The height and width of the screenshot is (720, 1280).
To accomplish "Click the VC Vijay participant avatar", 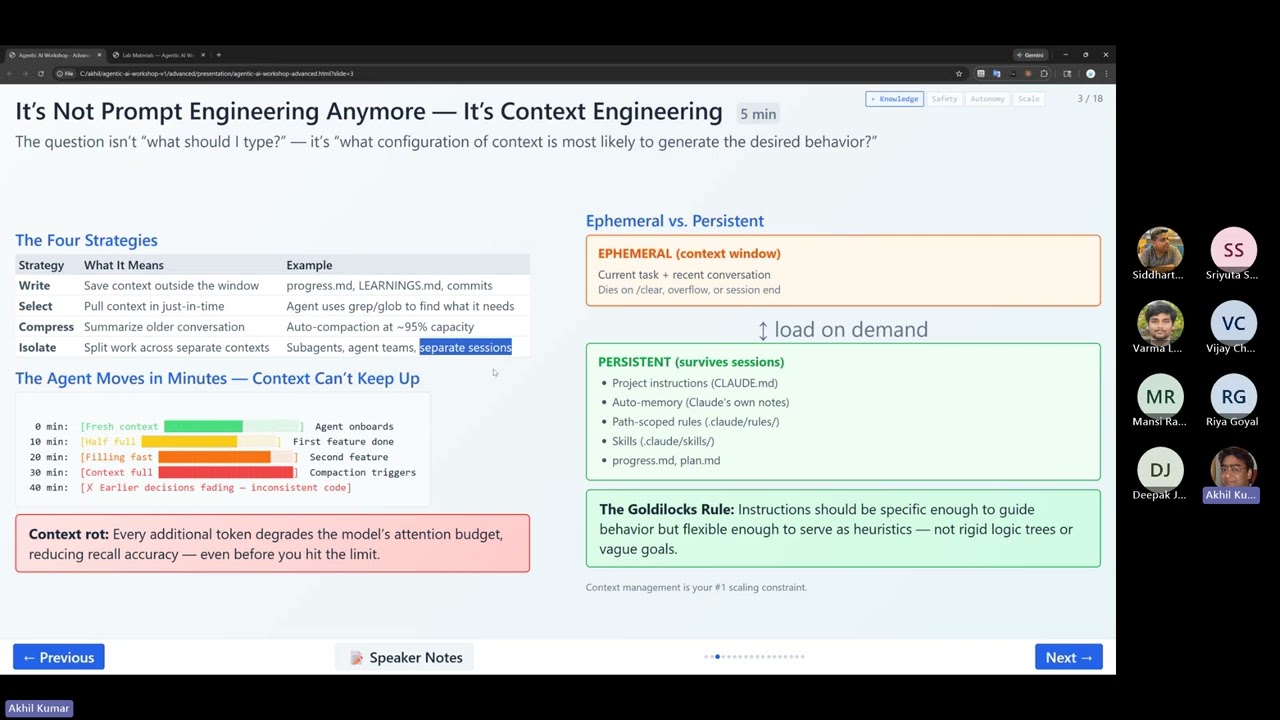I will click(1233, 324).
